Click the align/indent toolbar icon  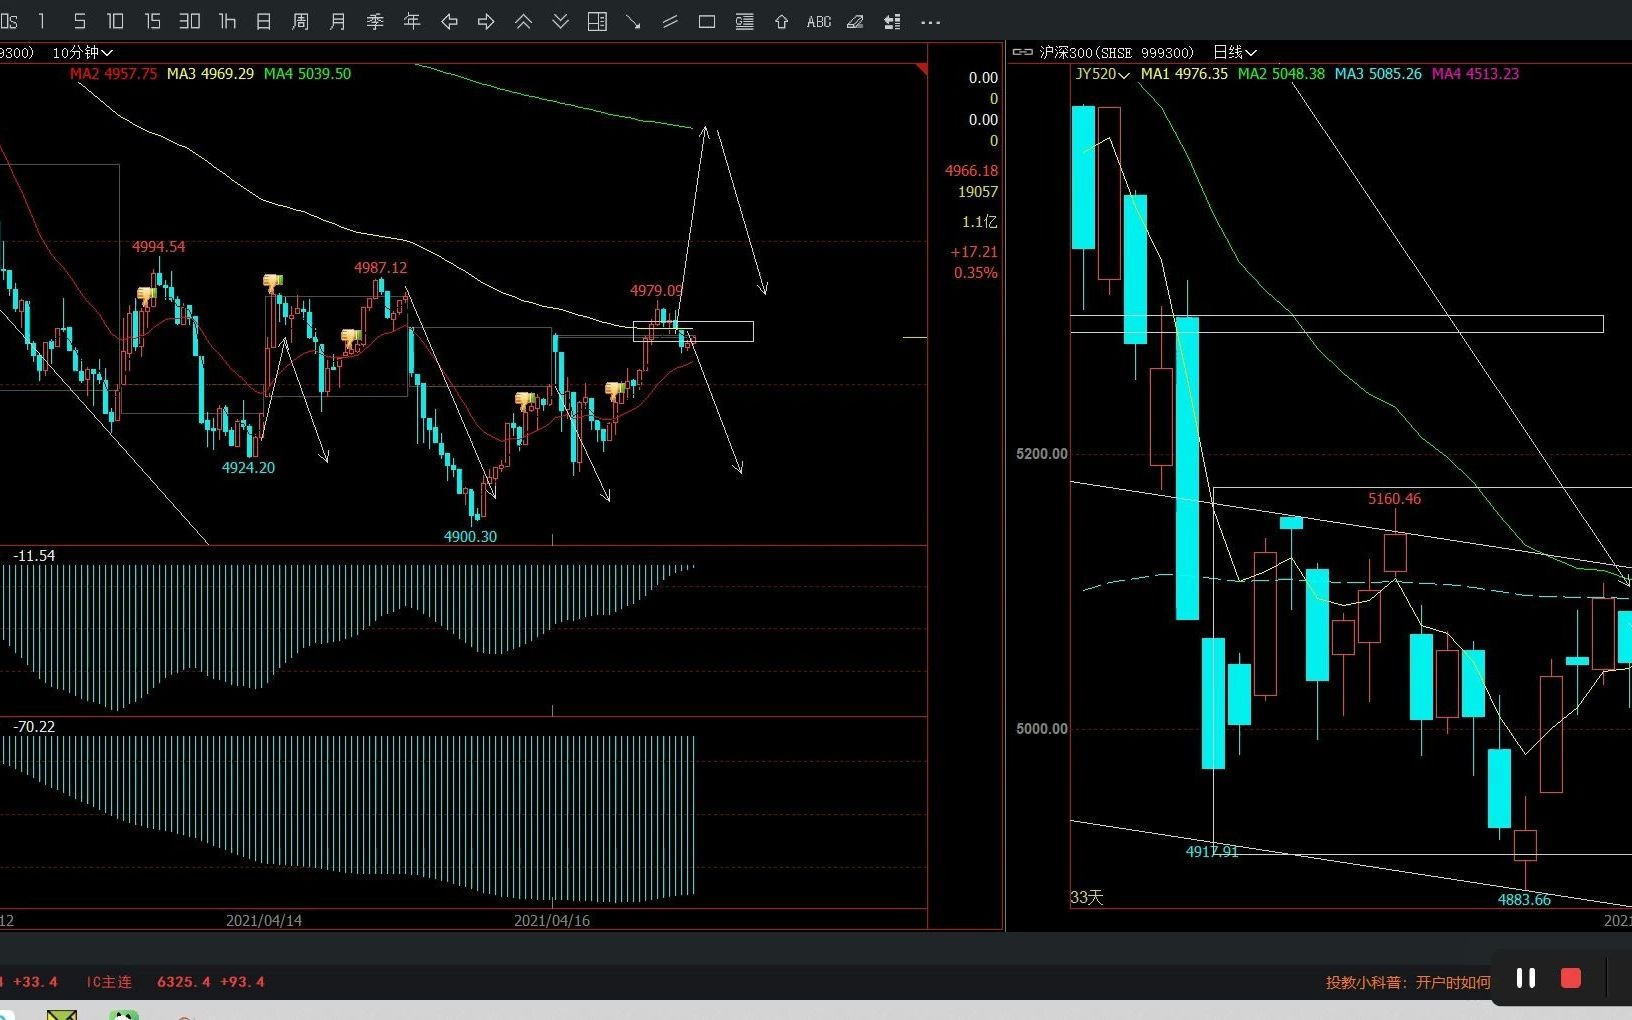[x=892, y=21]
